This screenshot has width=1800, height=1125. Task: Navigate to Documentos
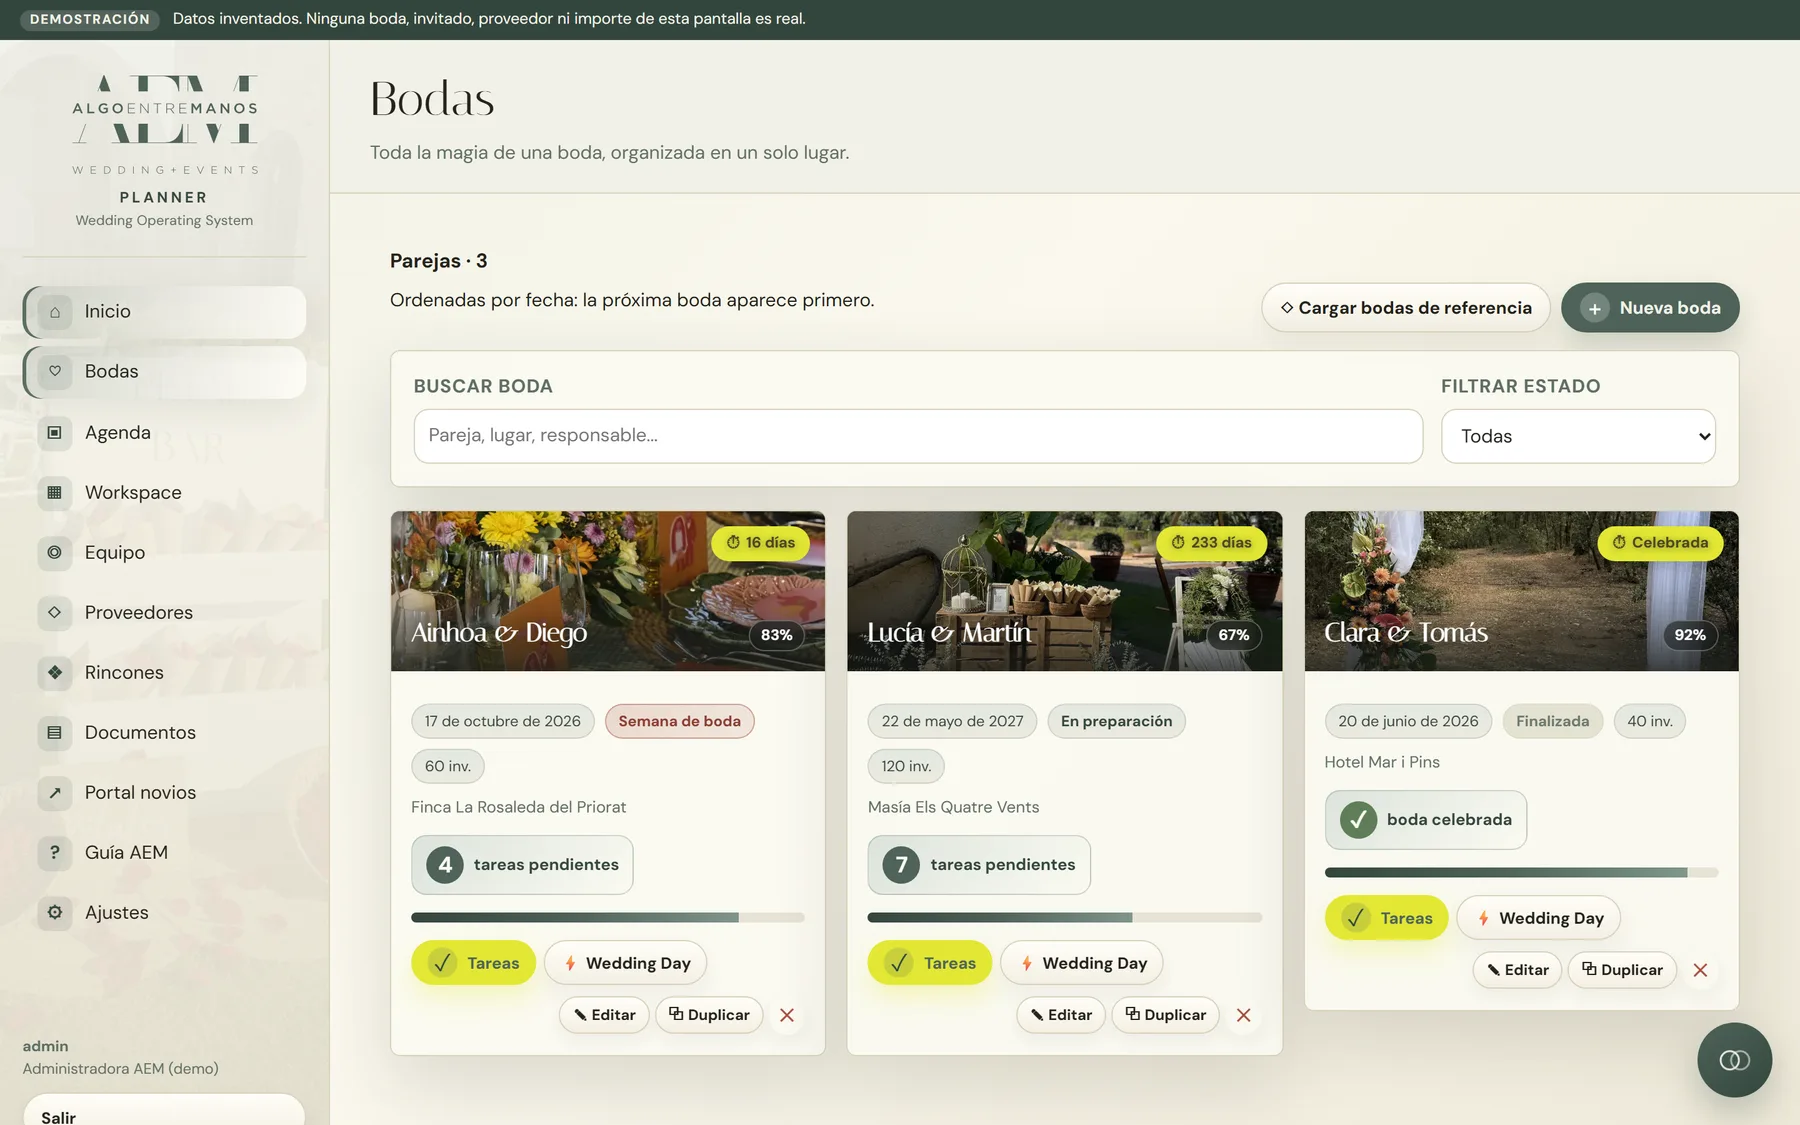coord(164,732)
